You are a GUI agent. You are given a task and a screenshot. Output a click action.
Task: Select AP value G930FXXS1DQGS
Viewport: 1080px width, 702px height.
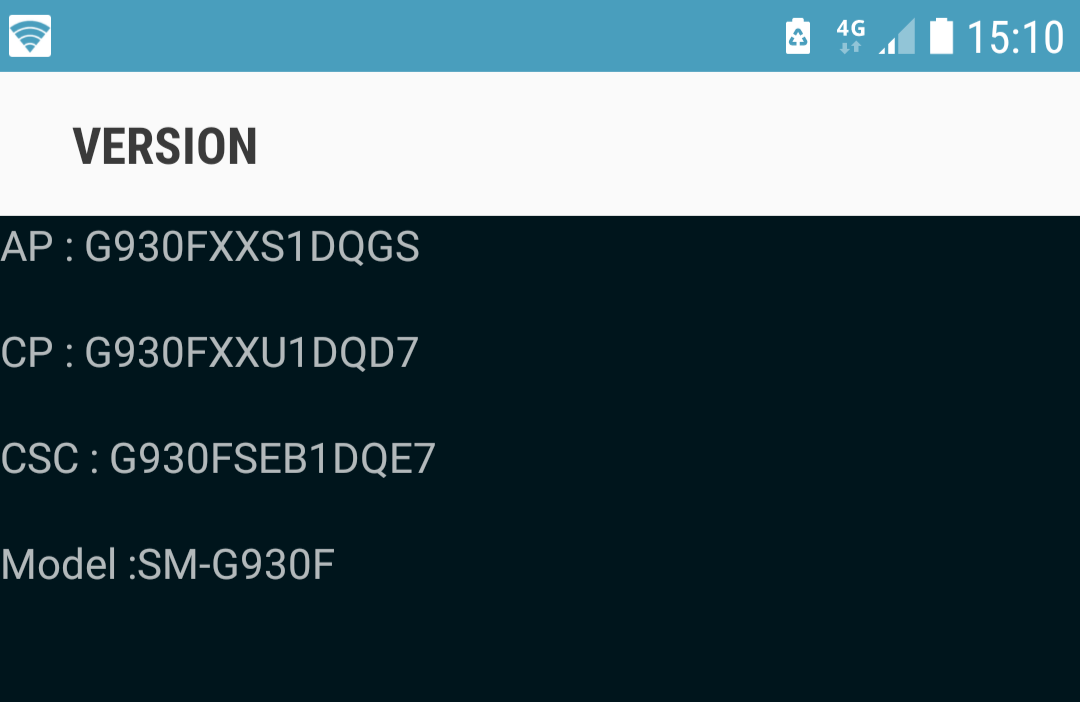point(251,247)
